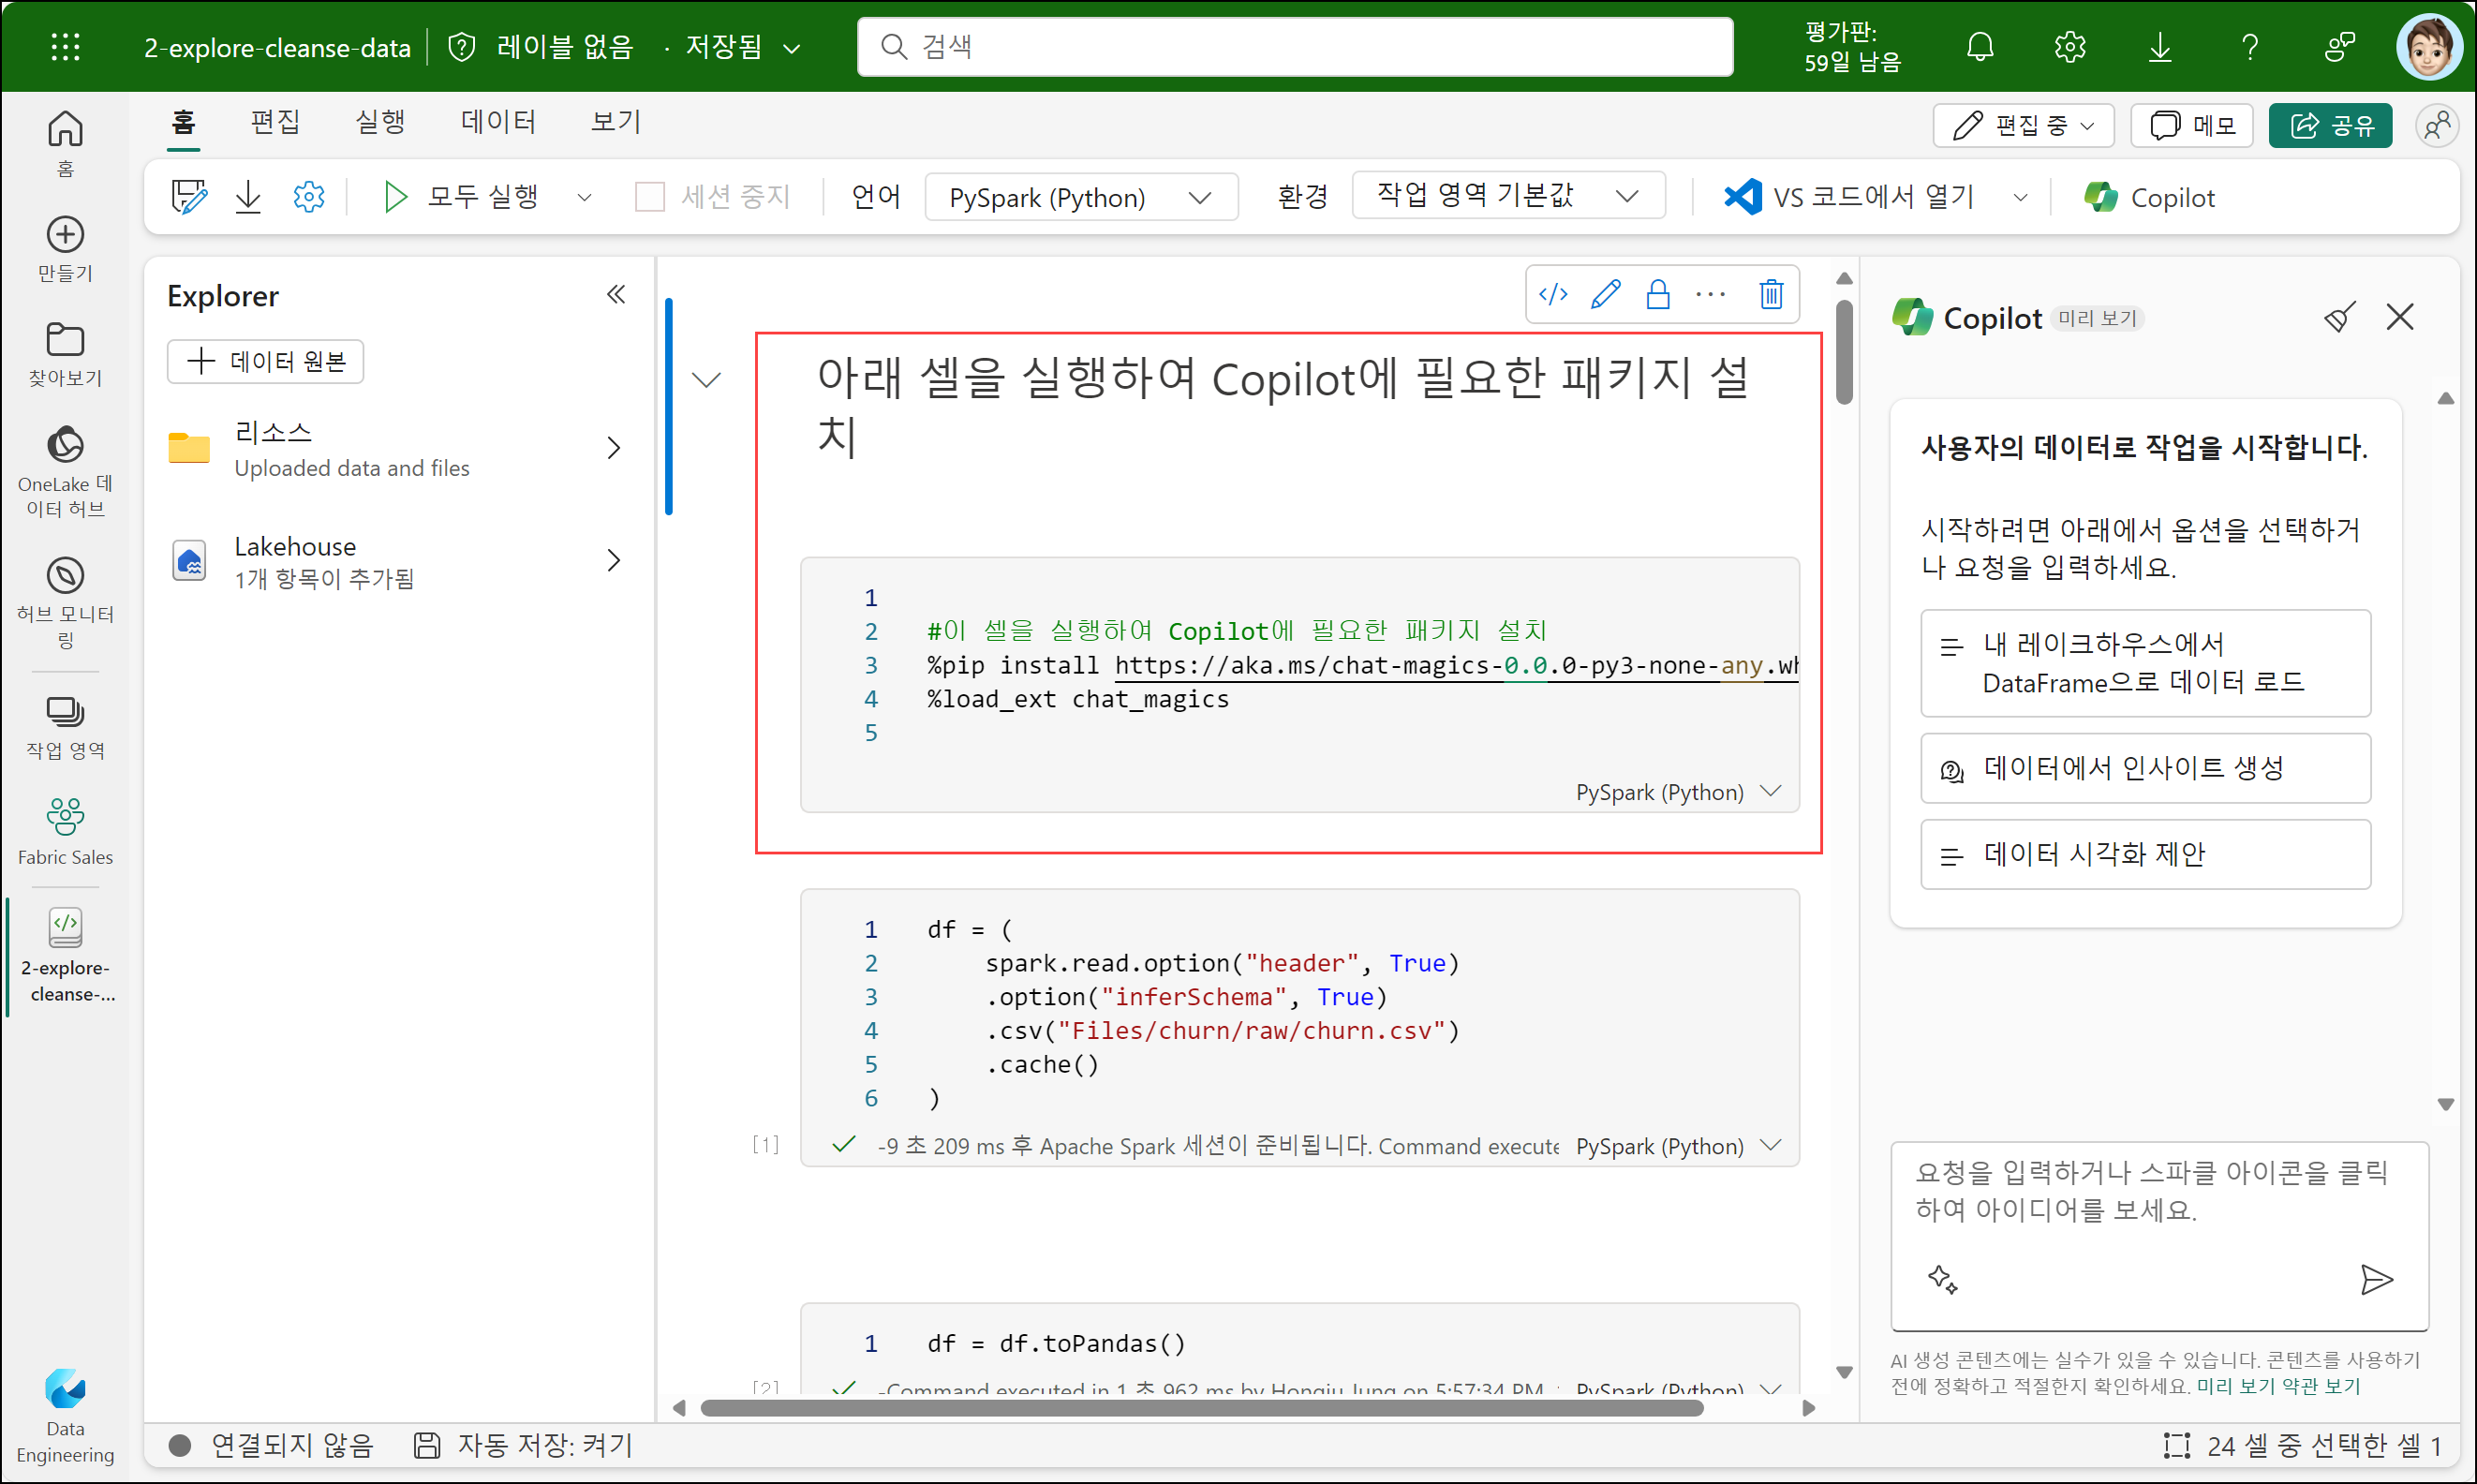Viewport: 2477px width, 1484px height.
Task: Switch to the 데이터 ribbon tab
Action: tap(497, 122)
